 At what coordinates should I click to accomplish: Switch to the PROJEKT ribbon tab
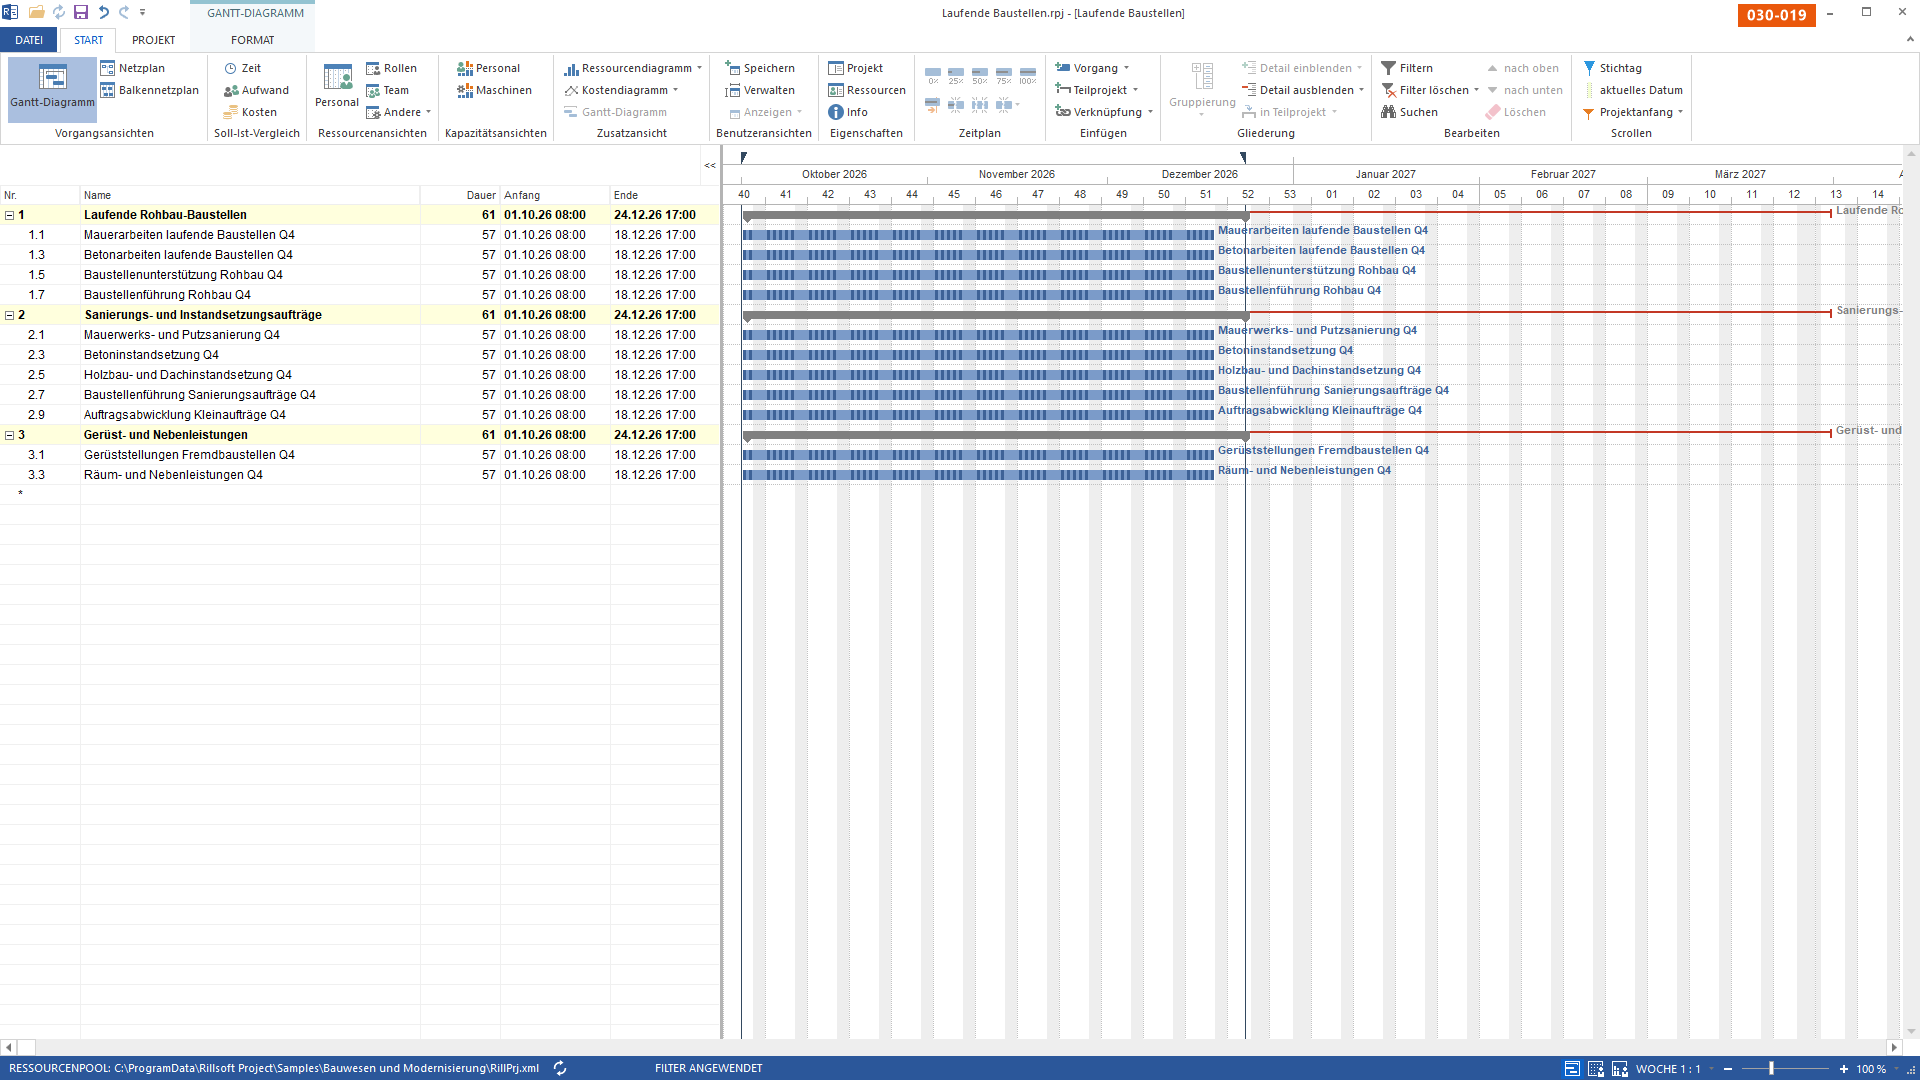153,40
